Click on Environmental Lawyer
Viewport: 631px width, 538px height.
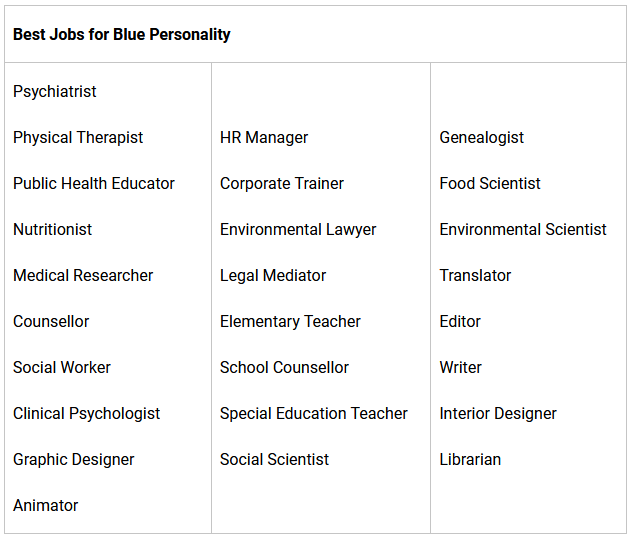coord(298,229)
